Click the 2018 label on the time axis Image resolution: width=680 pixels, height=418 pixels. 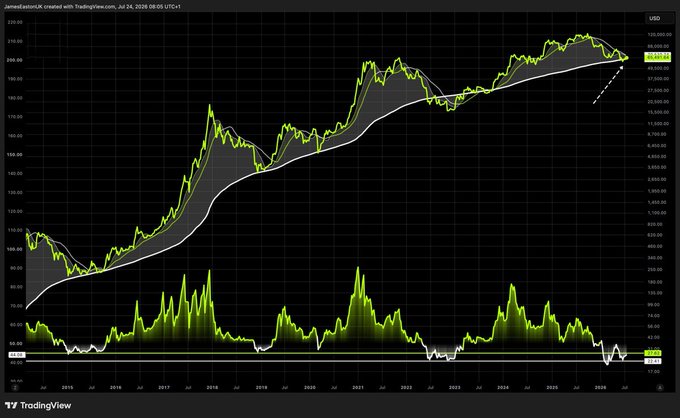[x=212, y=388]
